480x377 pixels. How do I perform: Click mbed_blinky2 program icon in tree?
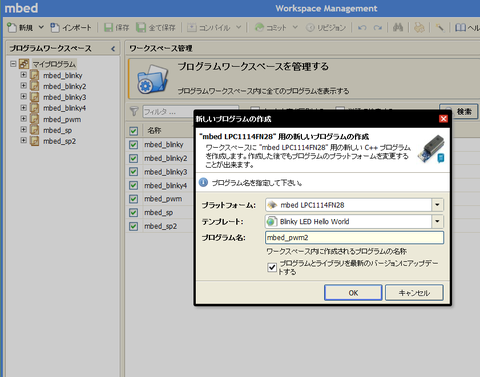(x=35, y=86)
